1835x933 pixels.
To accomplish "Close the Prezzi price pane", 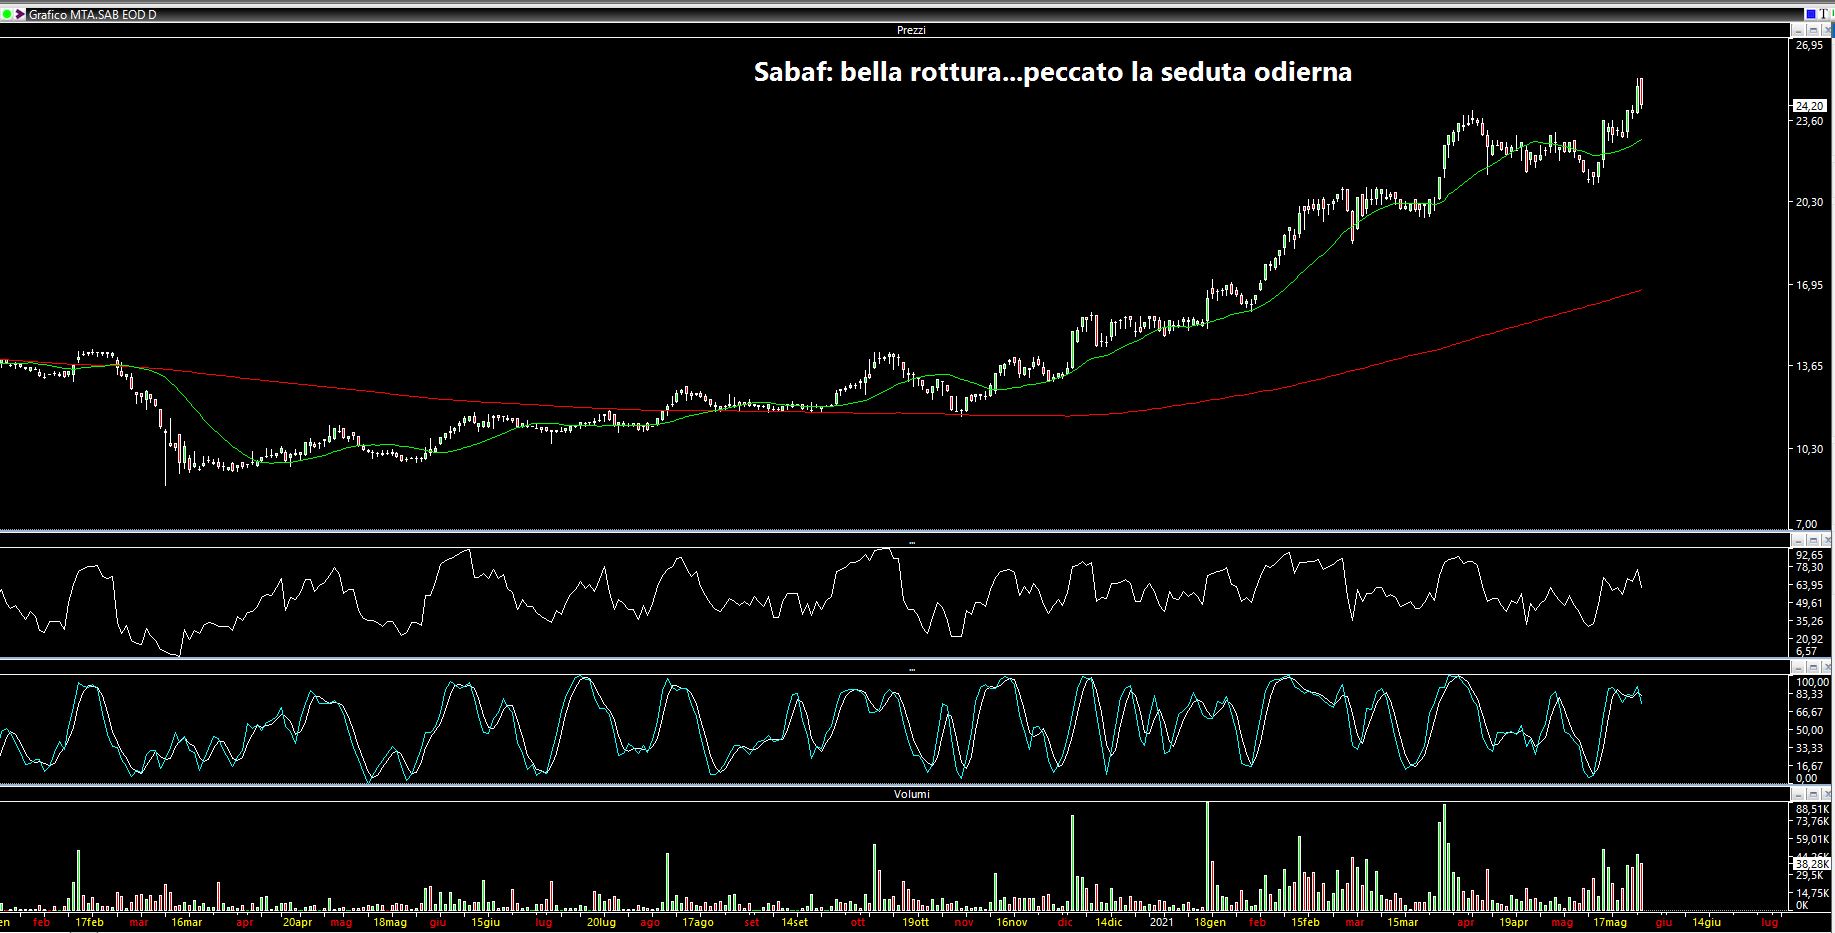I will (x=1826, y=30).
